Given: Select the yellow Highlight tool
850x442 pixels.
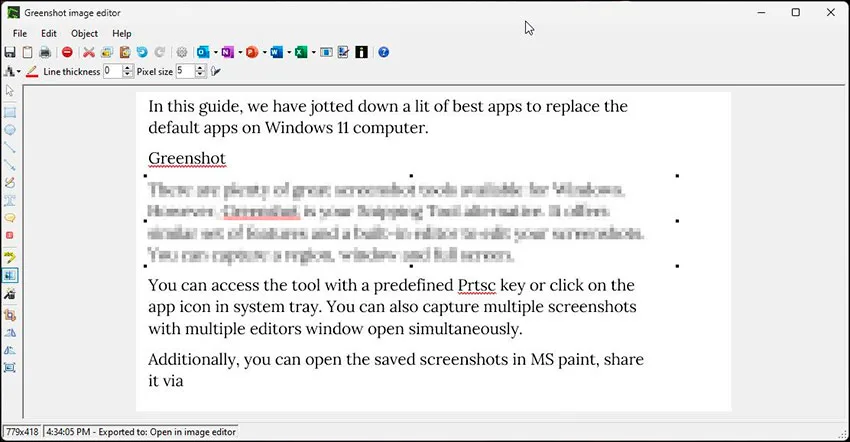Looking at the screenshot, I should click(10, 257).
